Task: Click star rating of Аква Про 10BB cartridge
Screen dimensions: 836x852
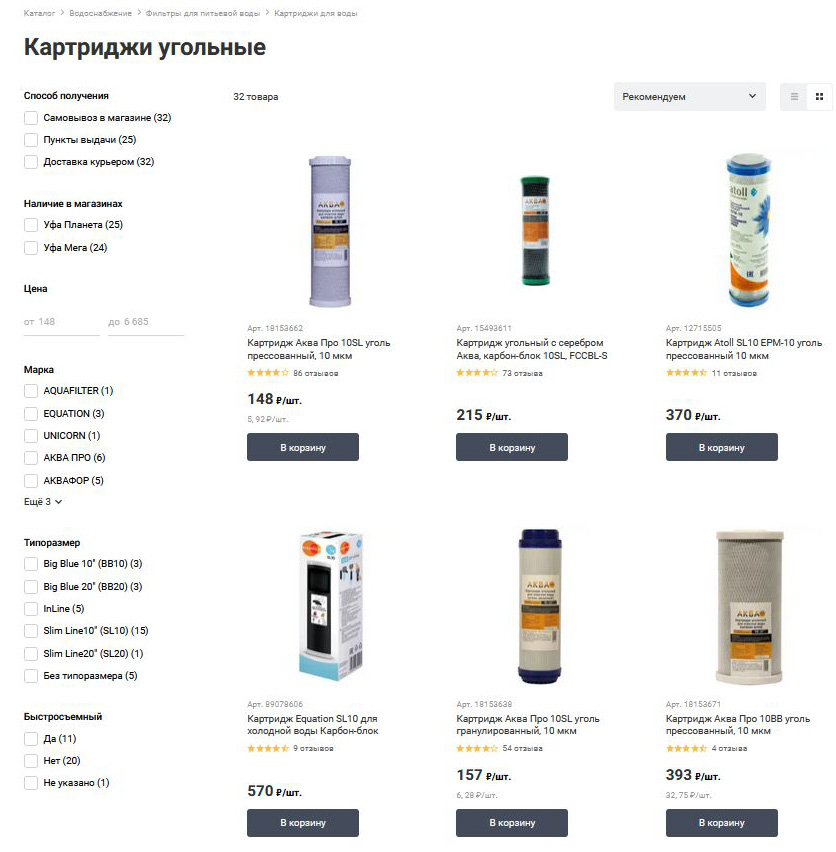Action: (686, 749)
